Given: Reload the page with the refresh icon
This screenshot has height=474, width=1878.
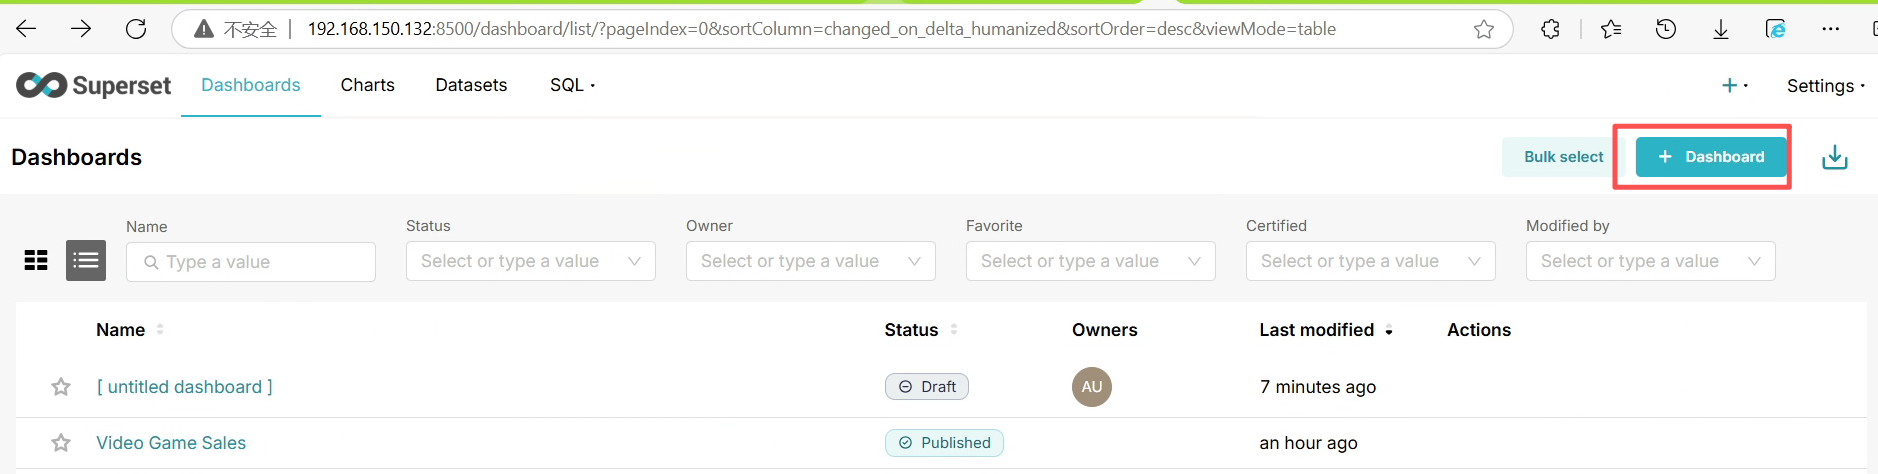Looking at the screenshot, I should pos(136,29).
